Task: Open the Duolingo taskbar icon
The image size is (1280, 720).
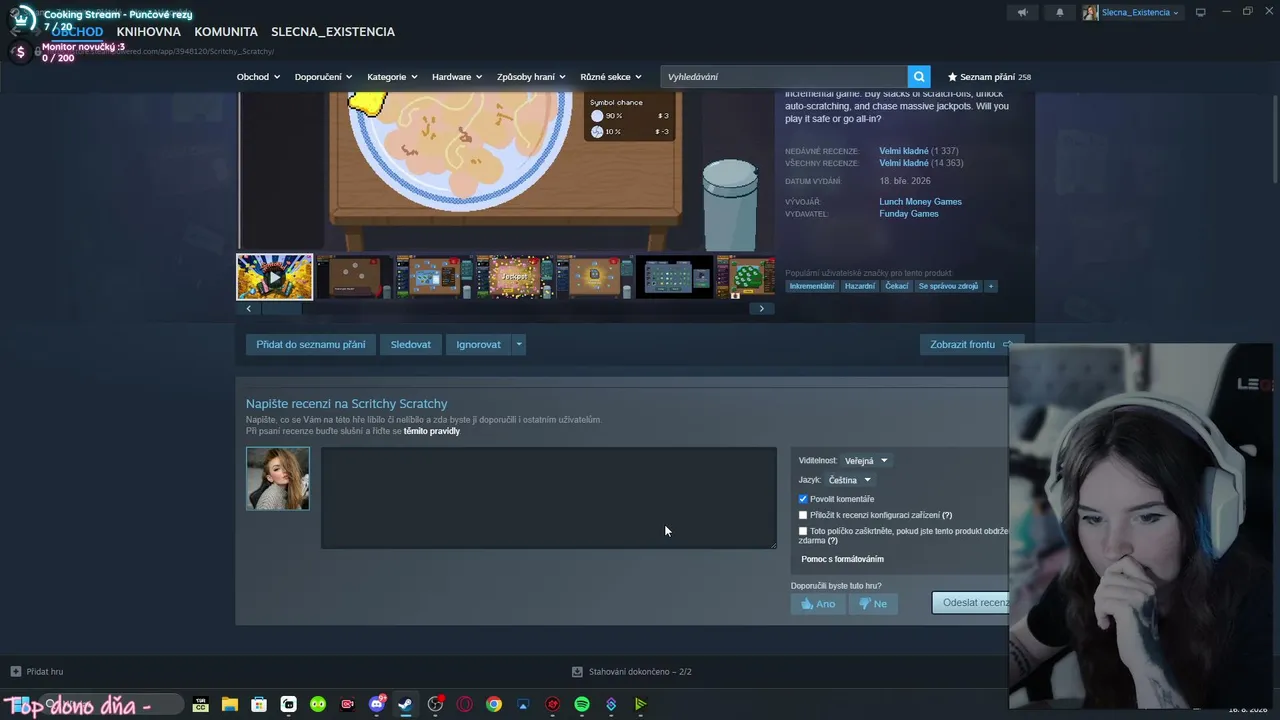Action: tap(318, 704)
